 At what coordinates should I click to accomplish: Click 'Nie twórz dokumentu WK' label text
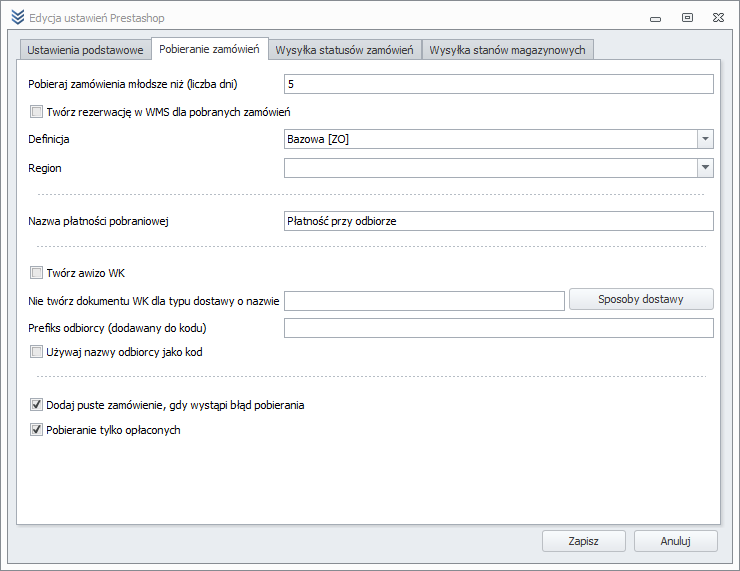[153, 301]
